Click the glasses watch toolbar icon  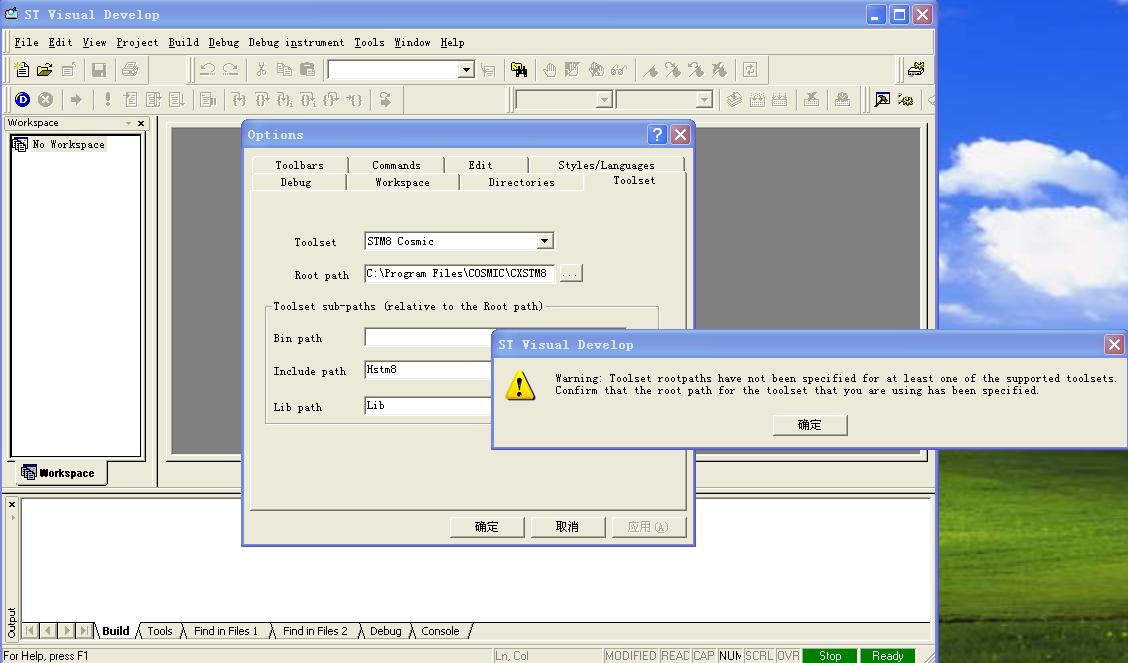619,70
